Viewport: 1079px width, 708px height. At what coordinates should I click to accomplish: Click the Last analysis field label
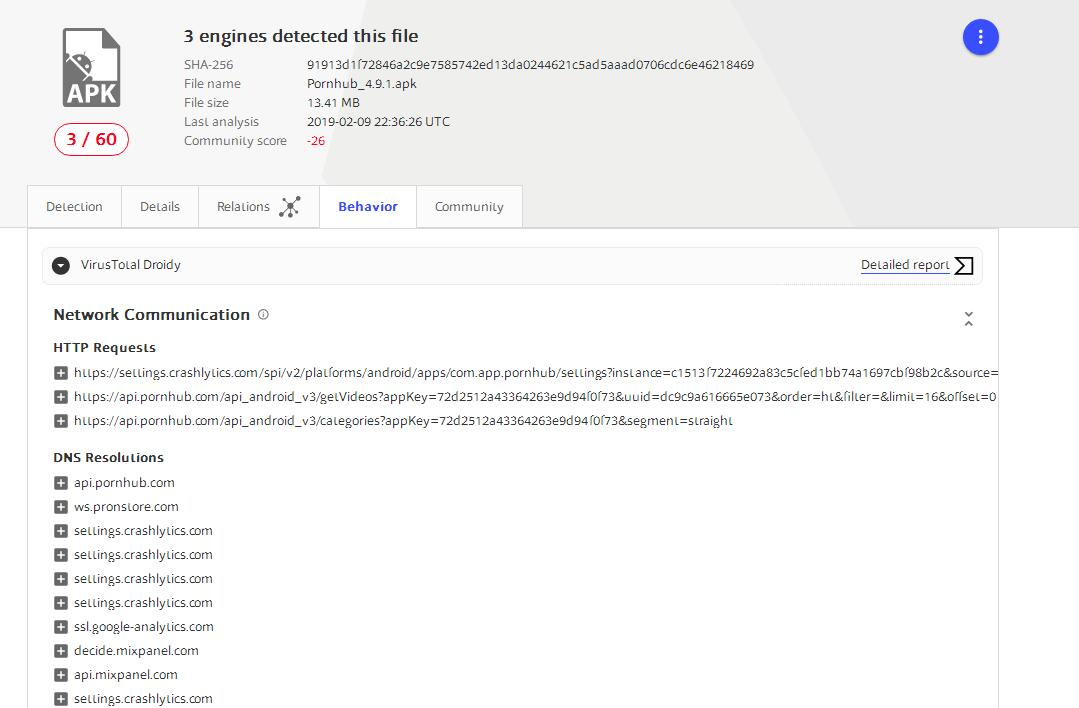coord(221,122)
